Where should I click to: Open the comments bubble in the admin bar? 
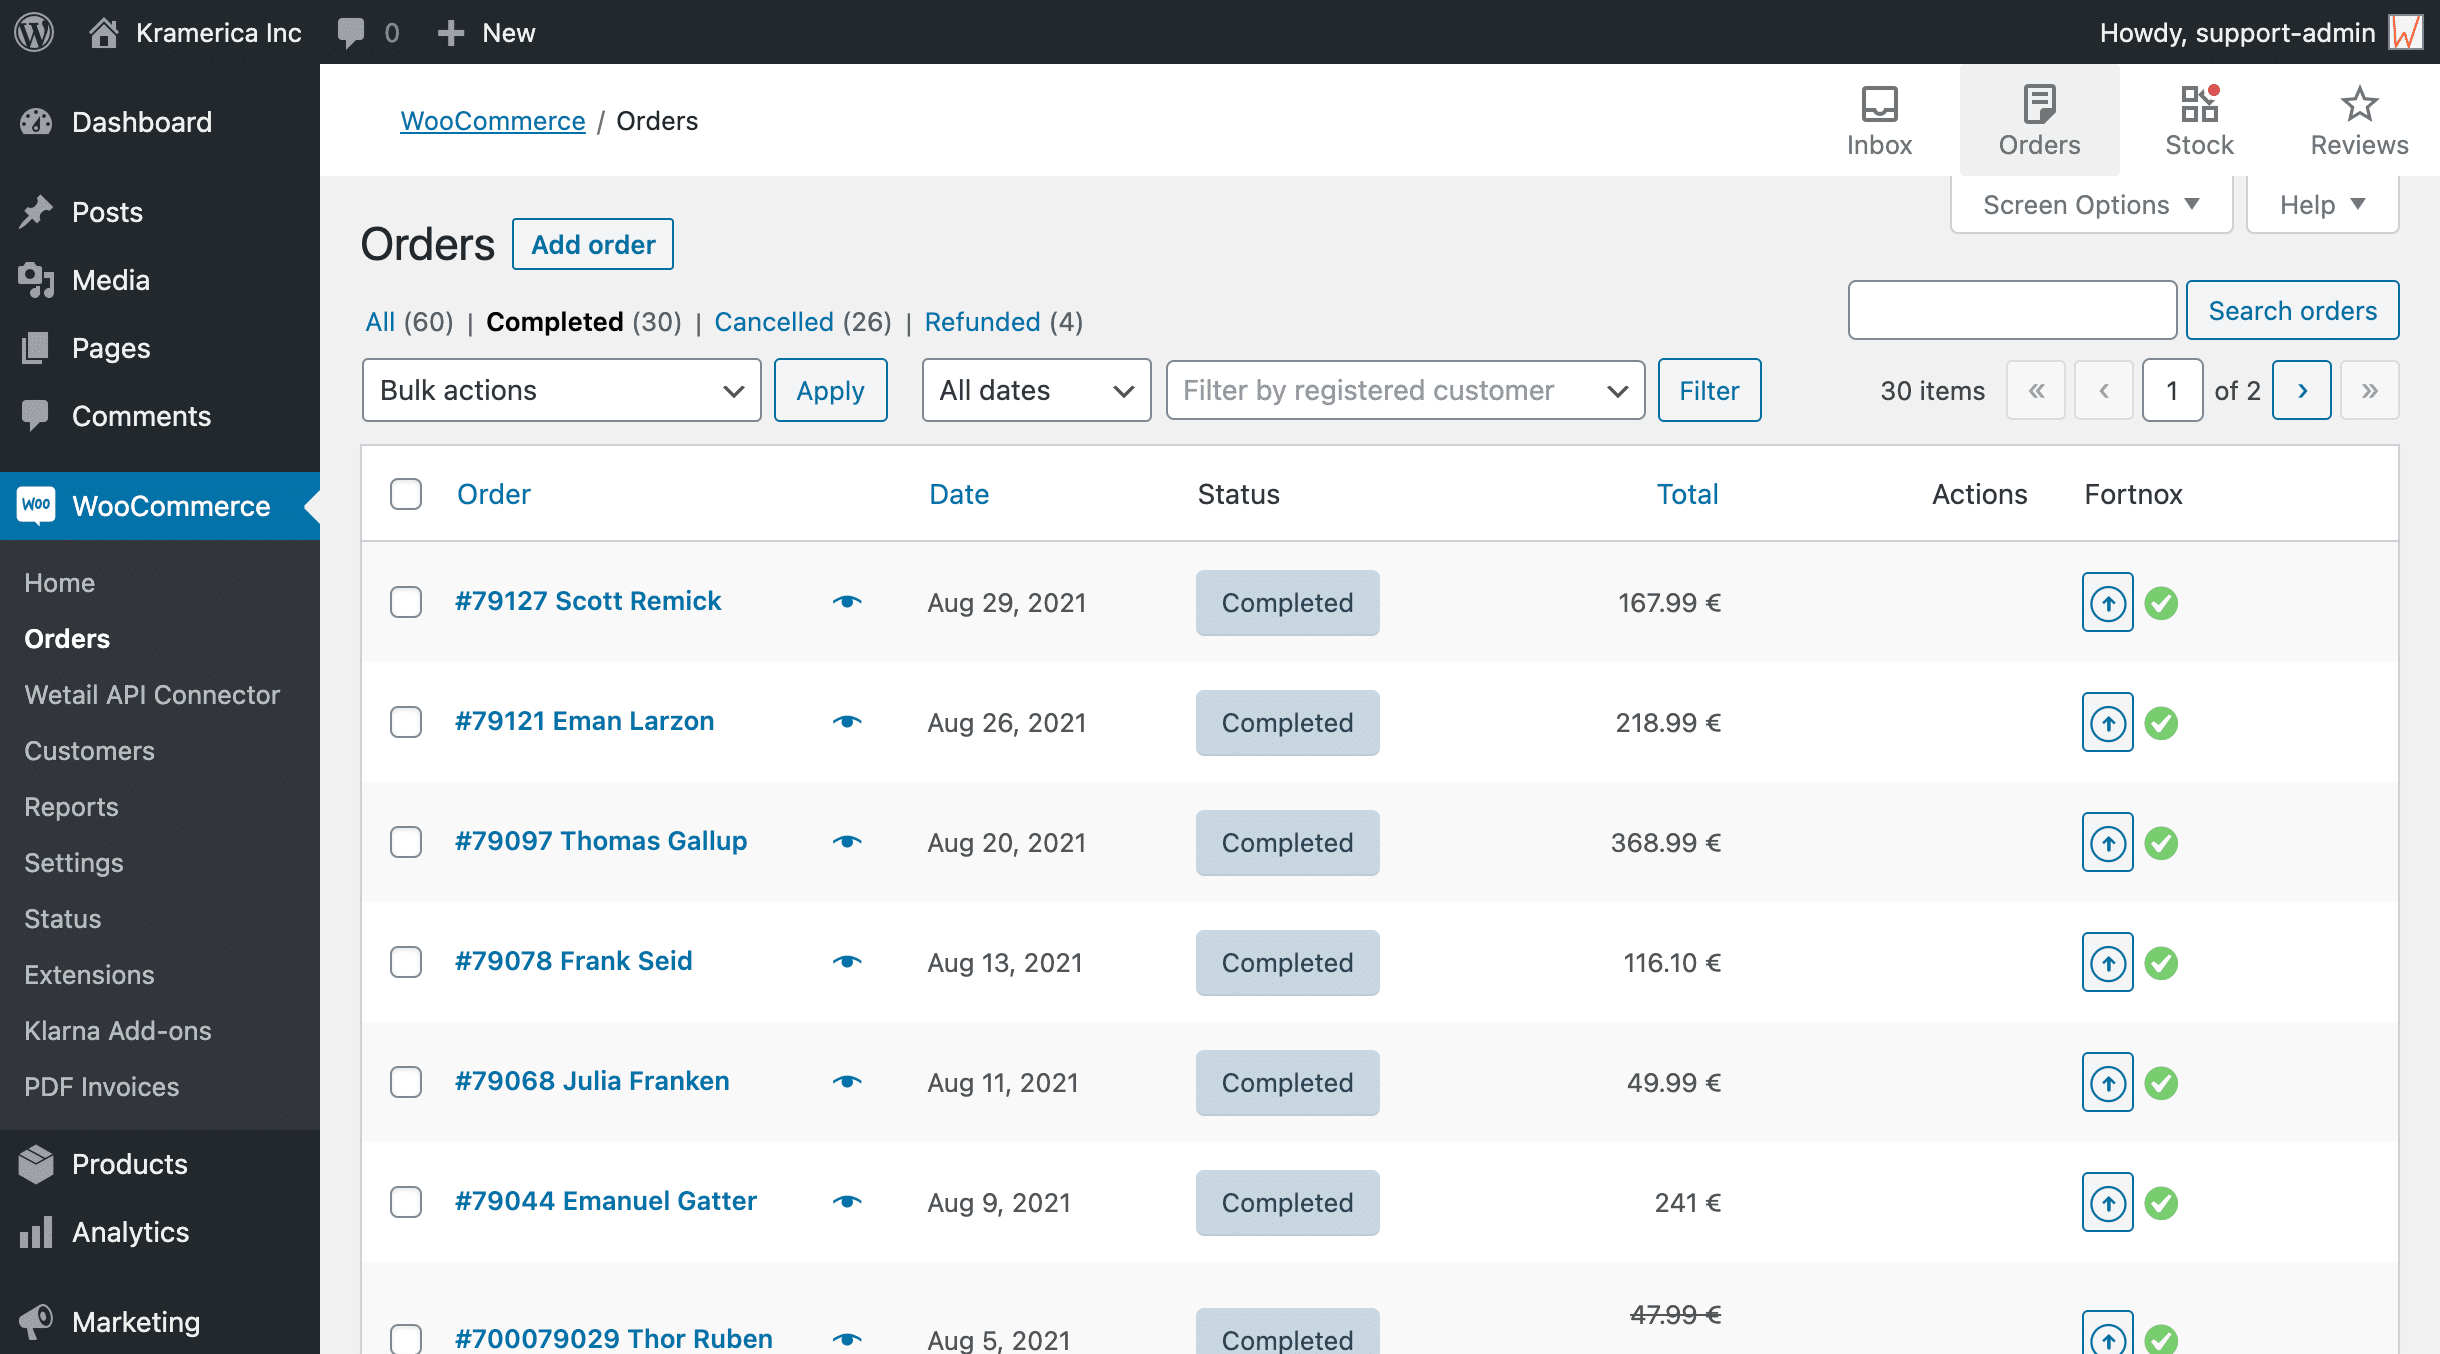point(354,32)
